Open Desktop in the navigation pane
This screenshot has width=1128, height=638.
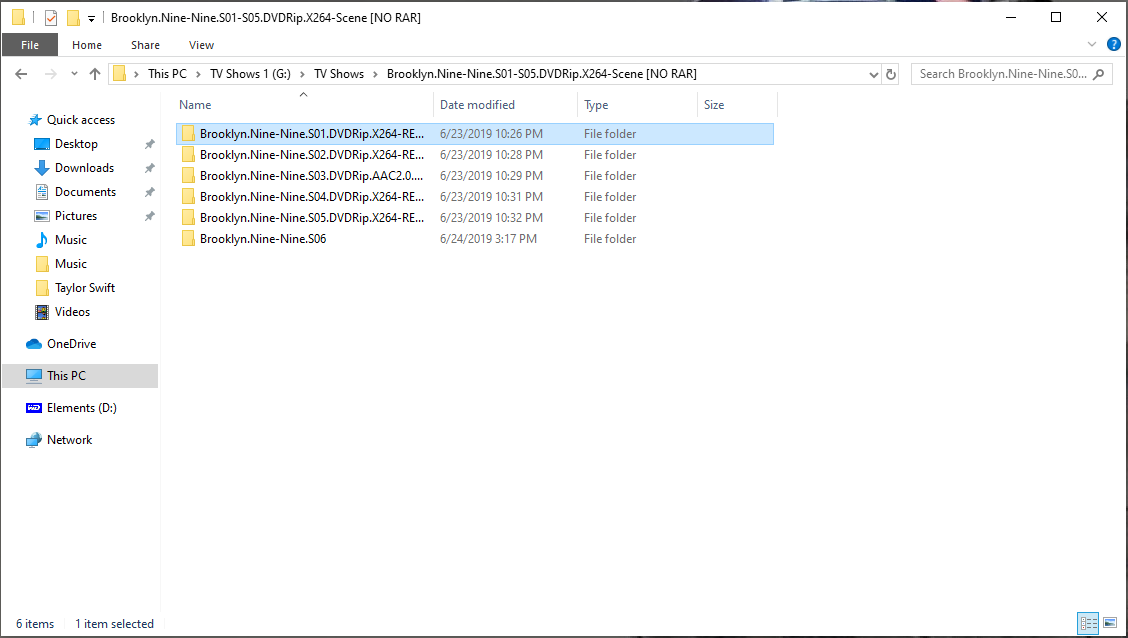pos(76,144)
